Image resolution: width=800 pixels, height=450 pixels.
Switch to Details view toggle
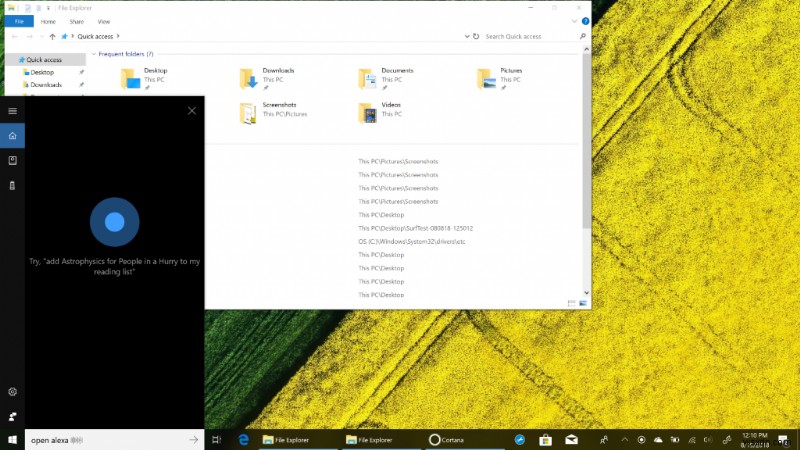click(x=571, y=303)
